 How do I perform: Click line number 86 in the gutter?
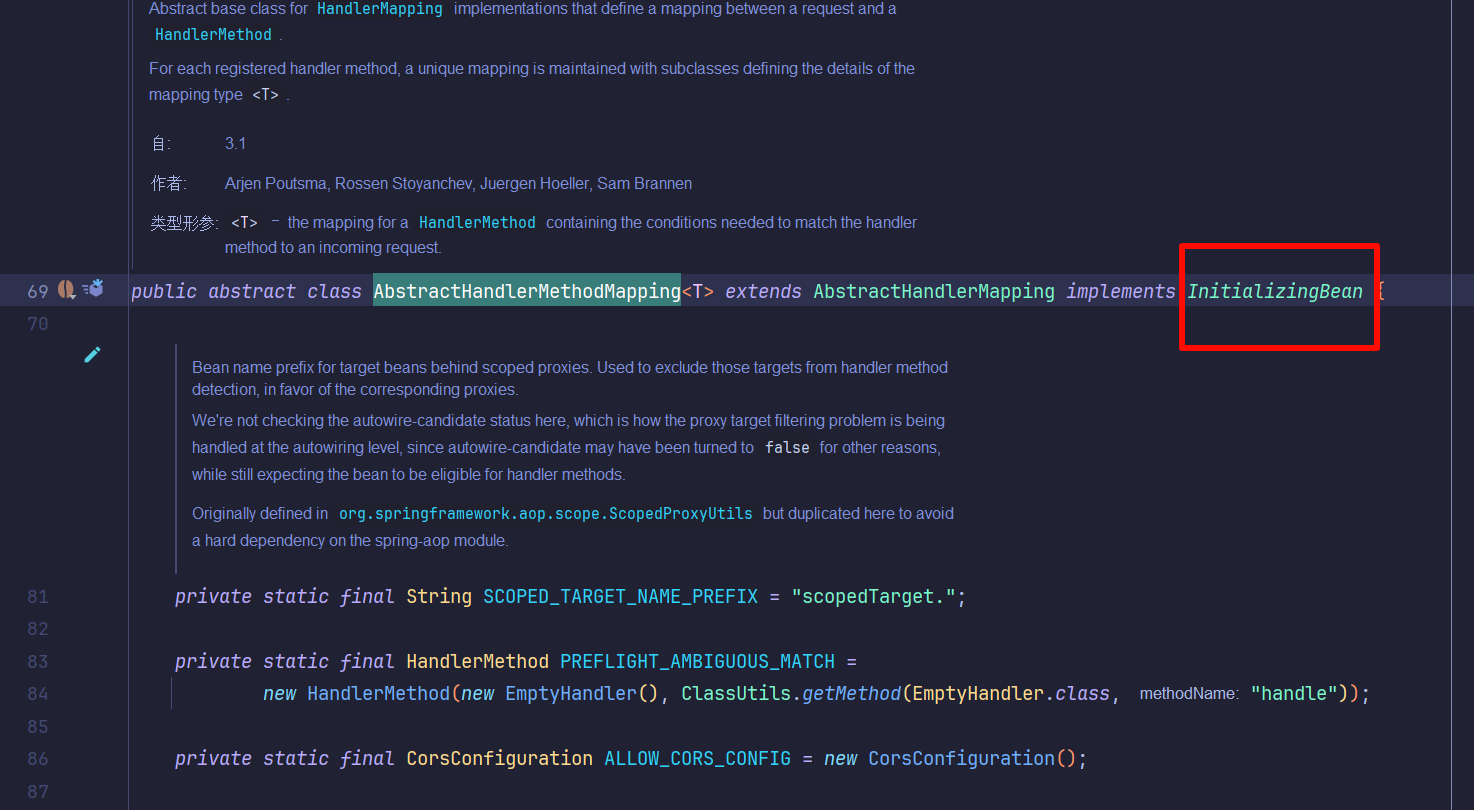tap(38, 759)
